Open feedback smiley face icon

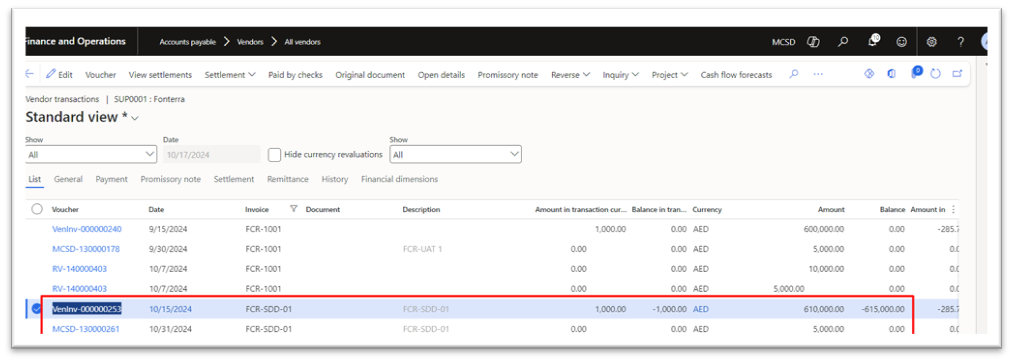click(901, 42)
